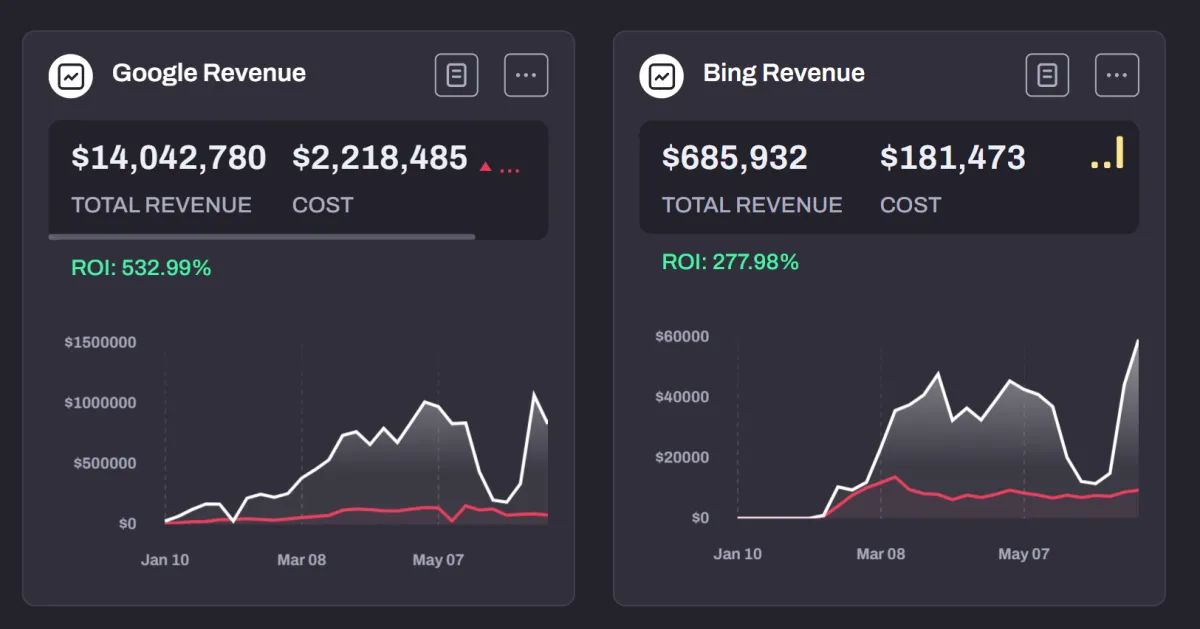
Task: Click the ROI: 277.98% text
Action: click(x=731, y=262)
